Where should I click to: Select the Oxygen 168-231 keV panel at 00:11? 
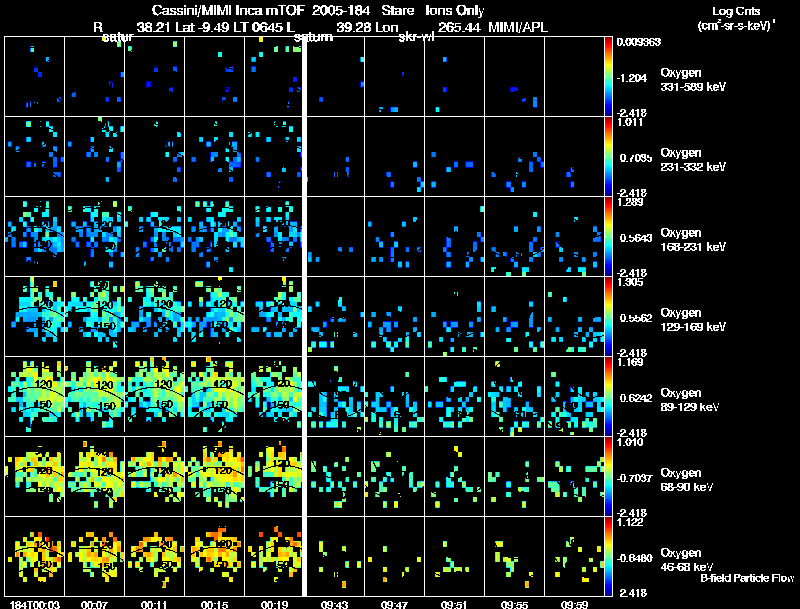[155, 237]
